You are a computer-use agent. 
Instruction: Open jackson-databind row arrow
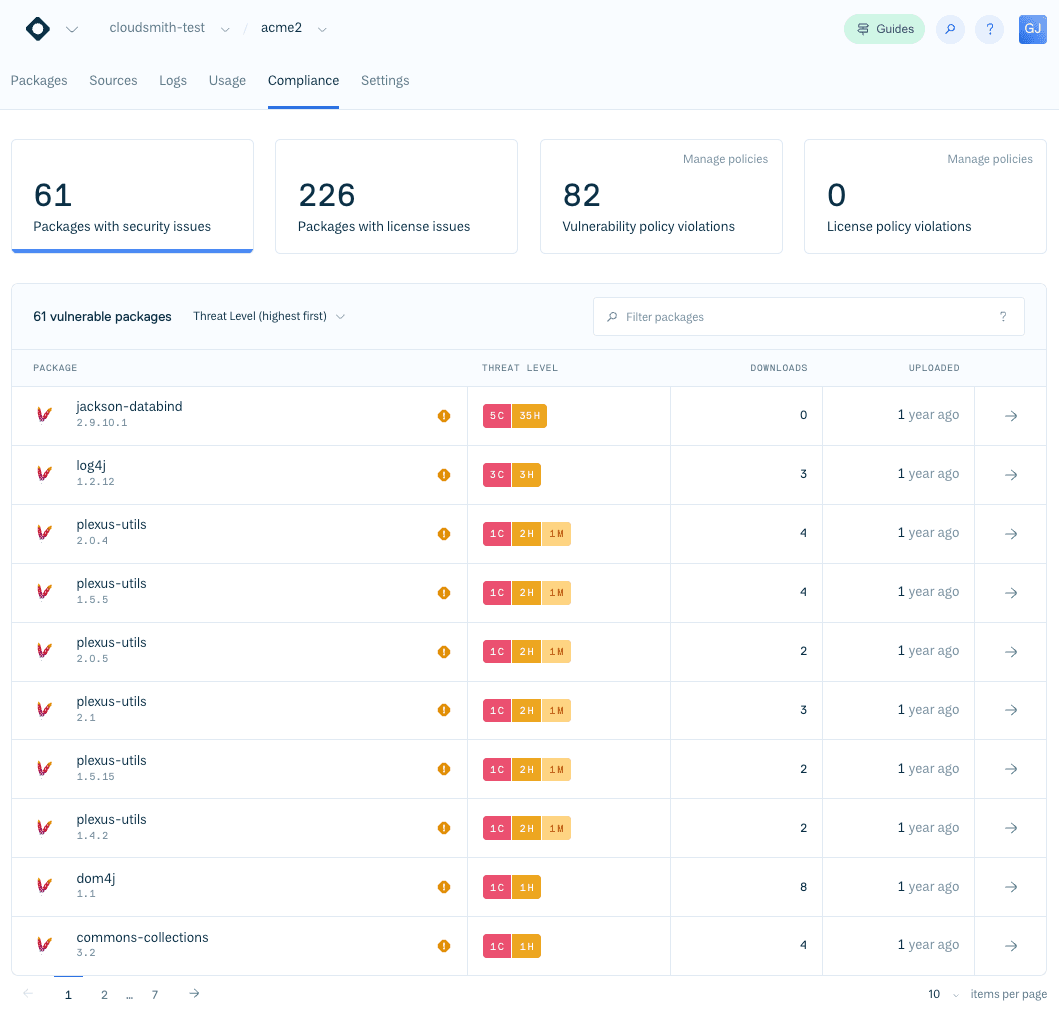(x=1010, y=416)
